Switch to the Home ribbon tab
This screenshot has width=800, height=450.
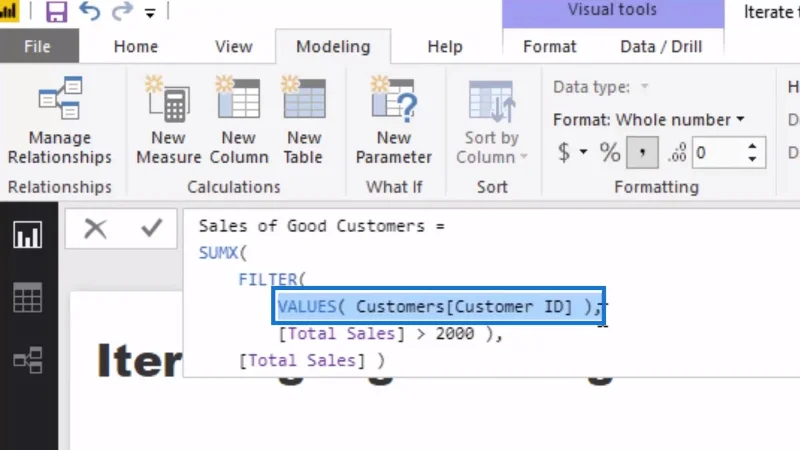point(136,46)
